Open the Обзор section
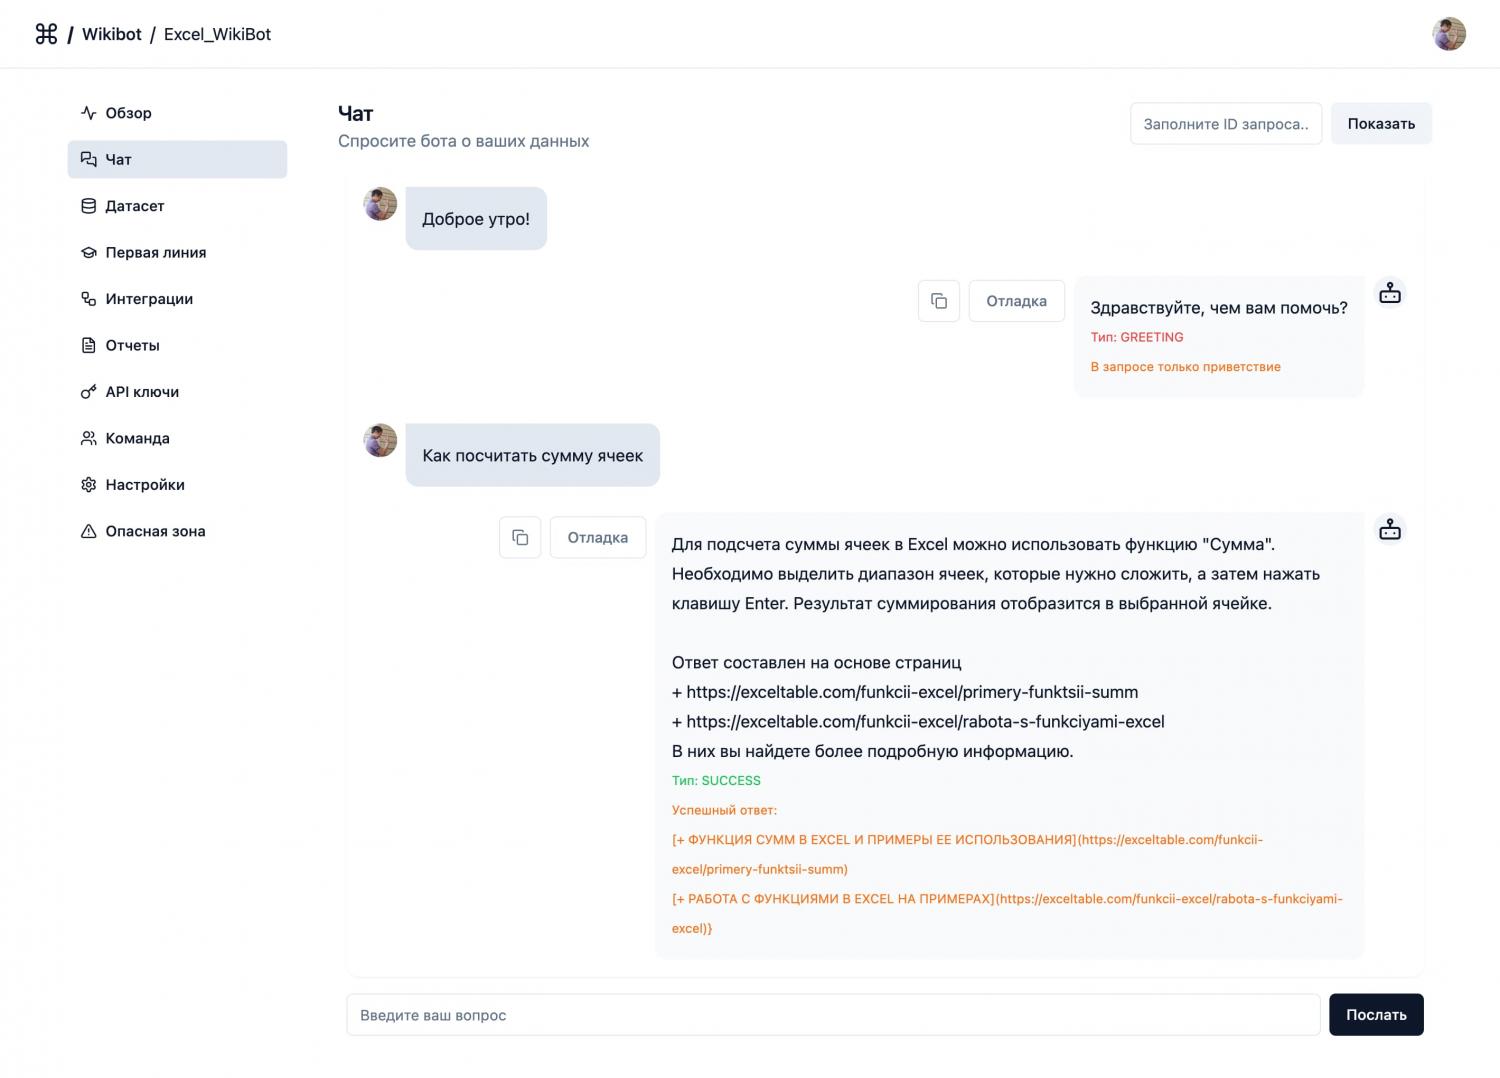The image size is (1500, 1078). [128, 113]
